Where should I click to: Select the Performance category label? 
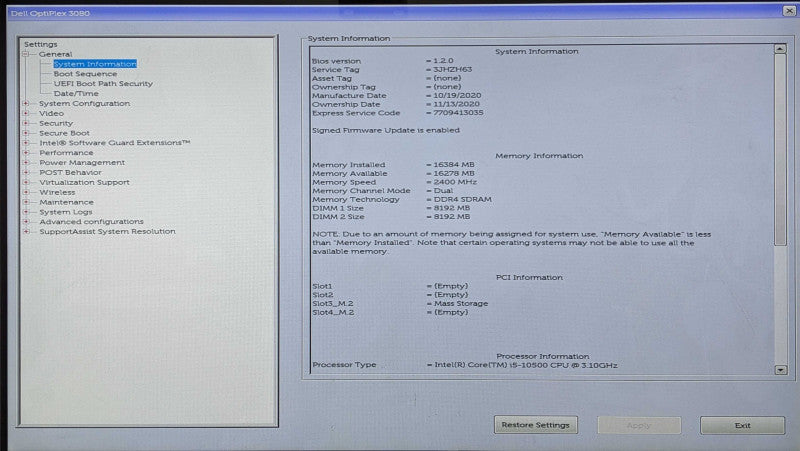[x=66, y=153]
